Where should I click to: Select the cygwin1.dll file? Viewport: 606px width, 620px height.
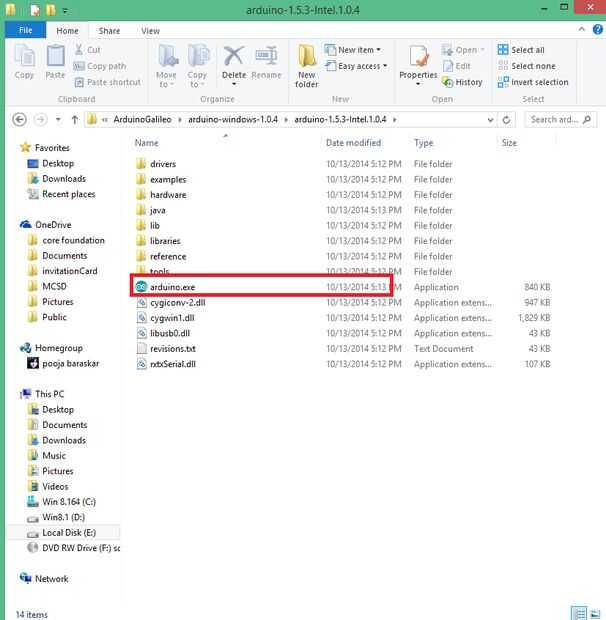click(x=172, y=318)
